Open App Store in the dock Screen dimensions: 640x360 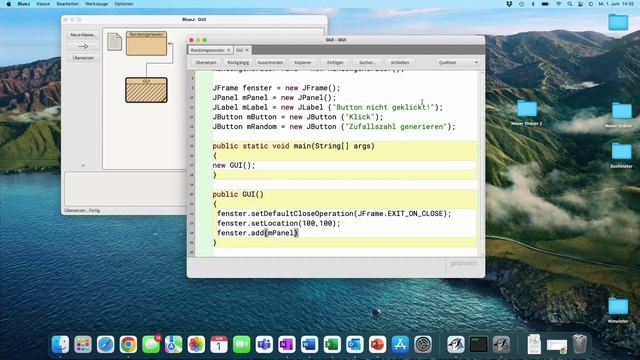coord(400,344)
